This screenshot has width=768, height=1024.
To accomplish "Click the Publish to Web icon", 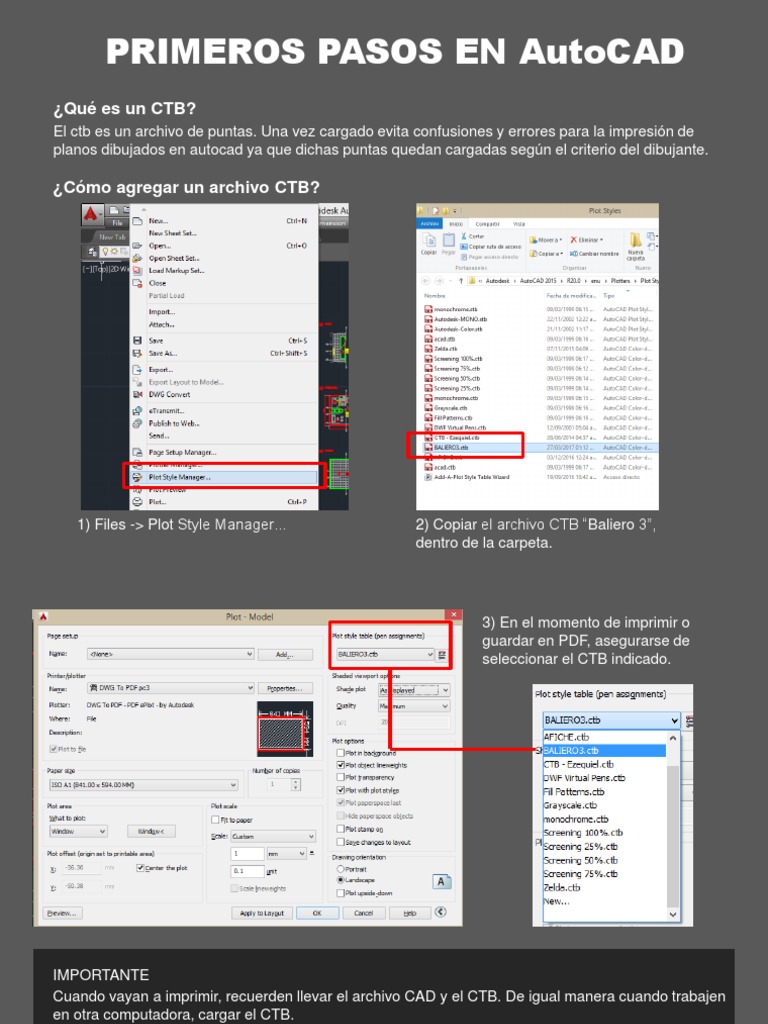I will [137, 423].
